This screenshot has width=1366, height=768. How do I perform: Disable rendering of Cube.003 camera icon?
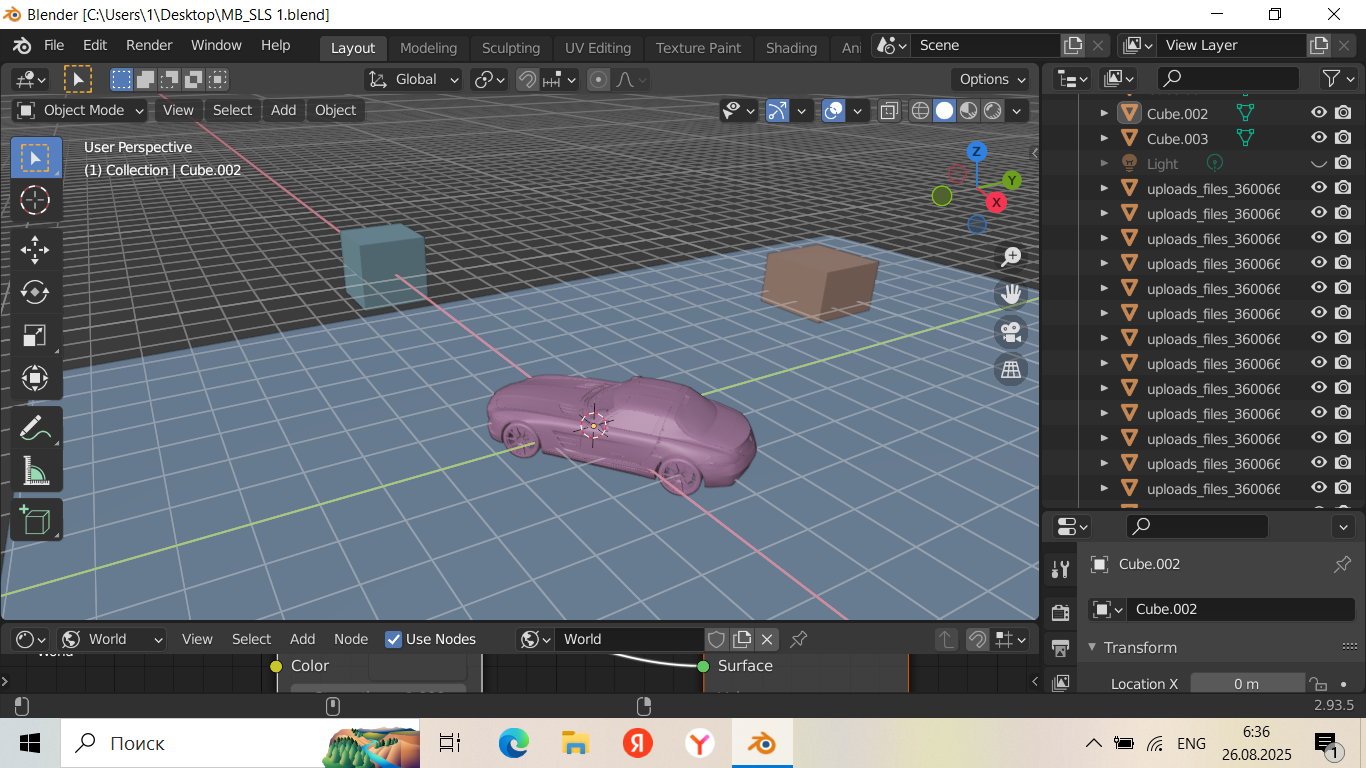click(1343, 138)
